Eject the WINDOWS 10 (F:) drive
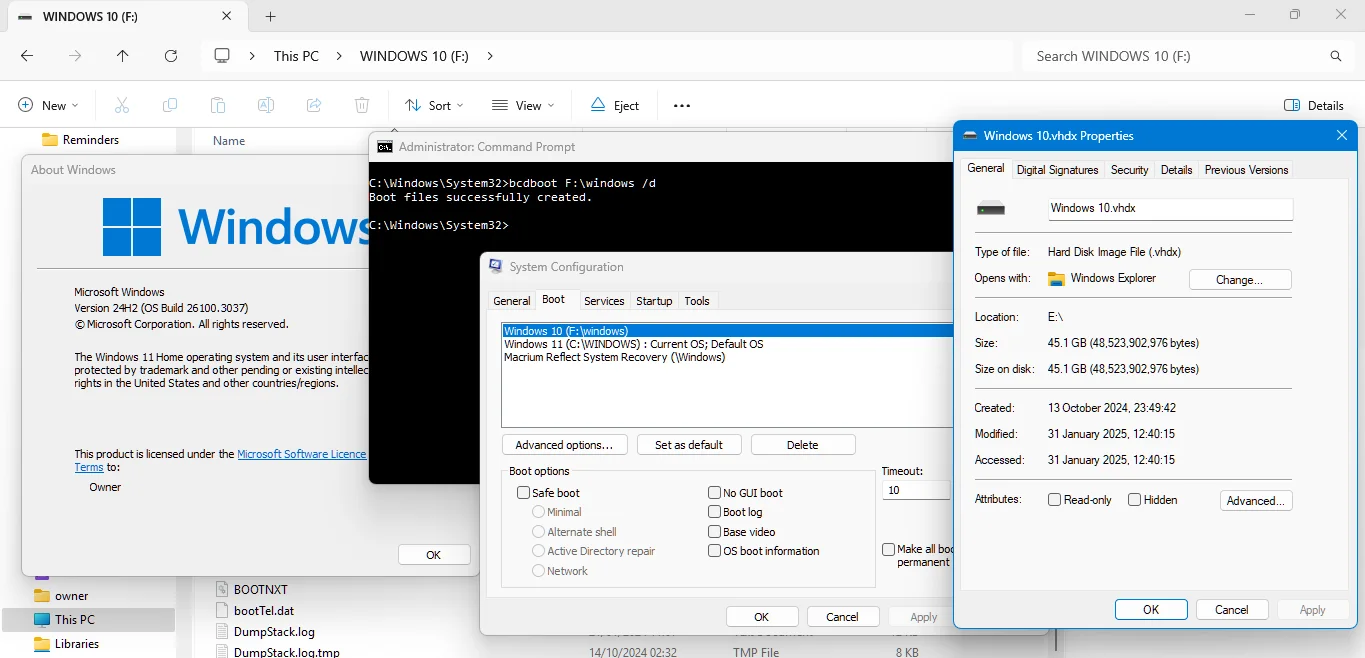The image size is (1365, 658). (x=615, y=105)
